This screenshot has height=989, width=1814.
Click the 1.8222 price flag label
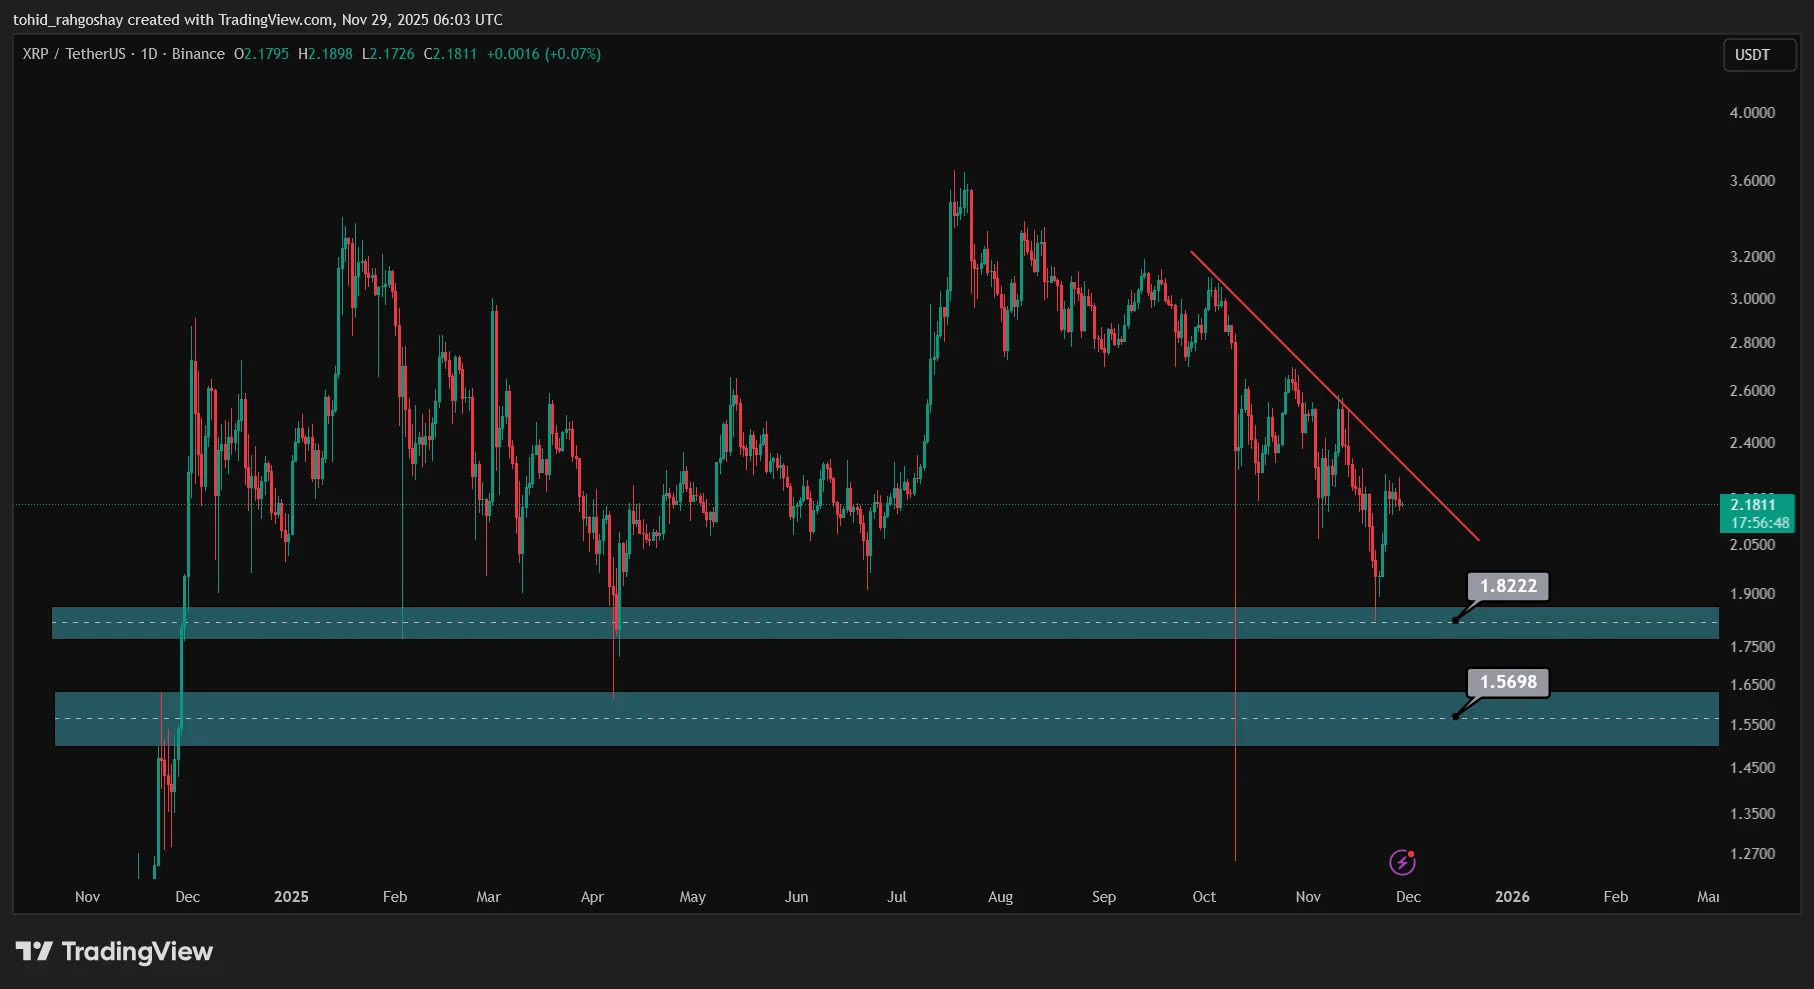(1506, 587)
